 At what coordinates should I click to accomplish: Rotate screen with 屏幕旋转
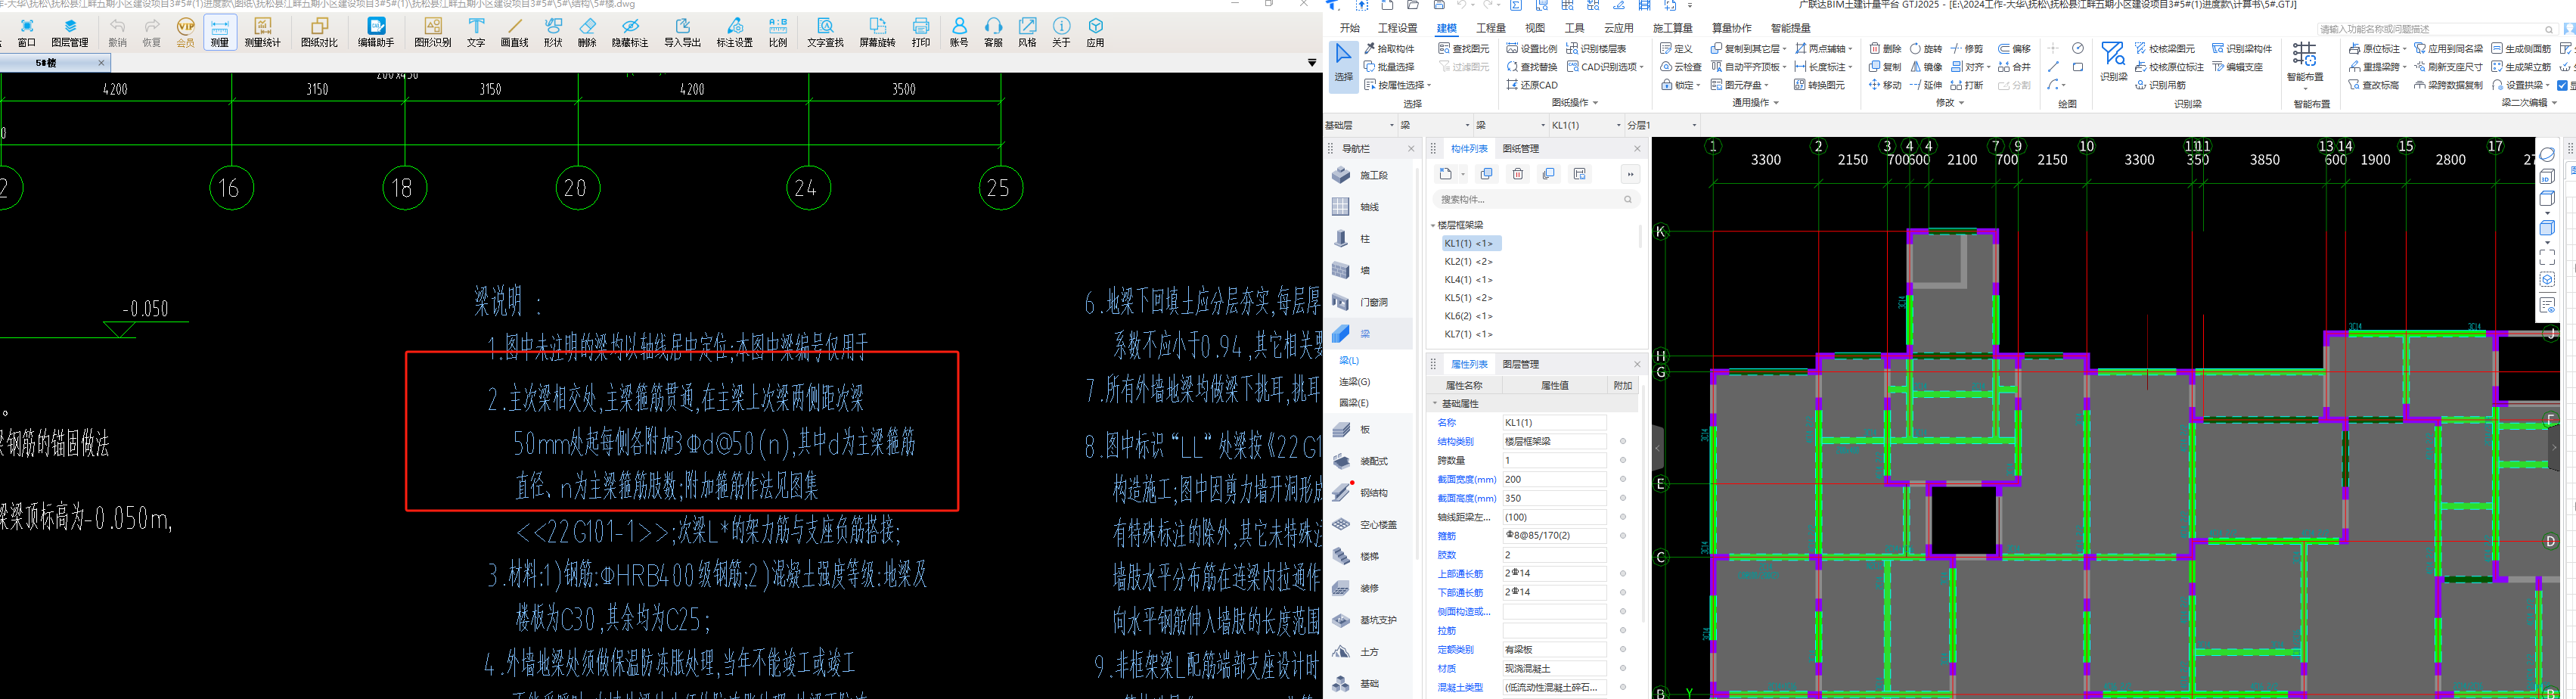click(x=877, y=32)
